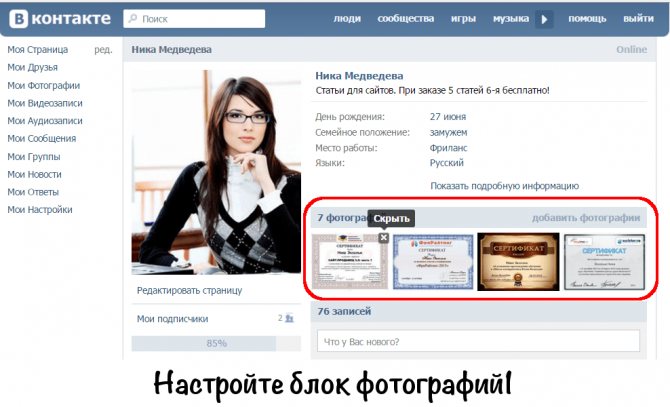This screenshot has width=670, height=407.
Task: Open the люди menu item
Action: pyautogui.click(x=347, y=19)
